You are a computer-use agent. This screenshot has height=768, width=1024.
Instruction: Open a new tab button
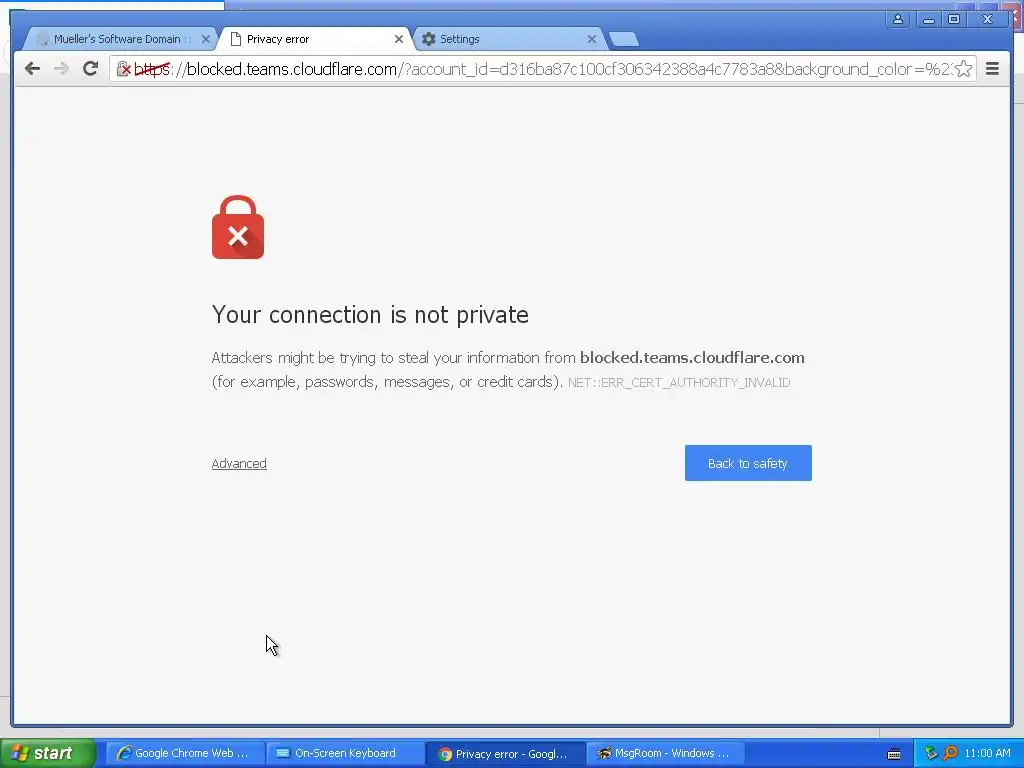(x=624, y=40)
